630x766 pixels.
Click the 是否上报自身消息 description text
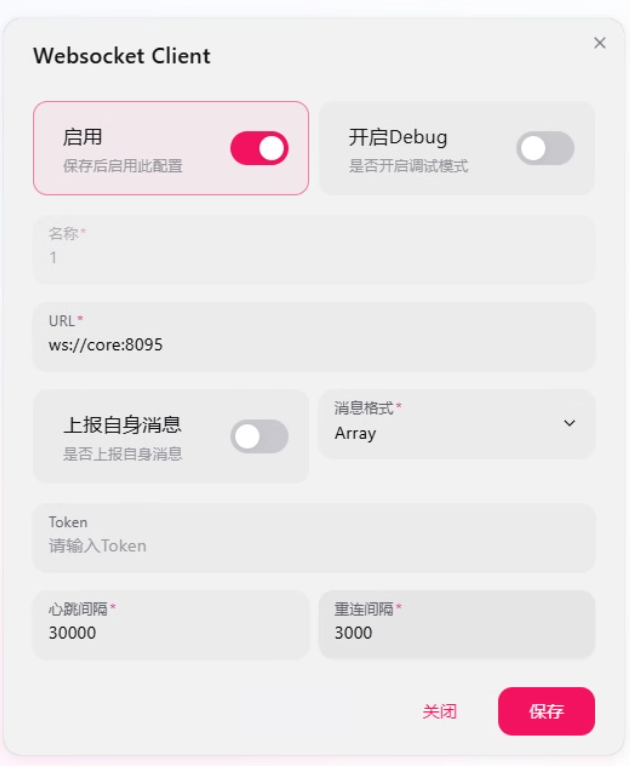click(123, 454)
